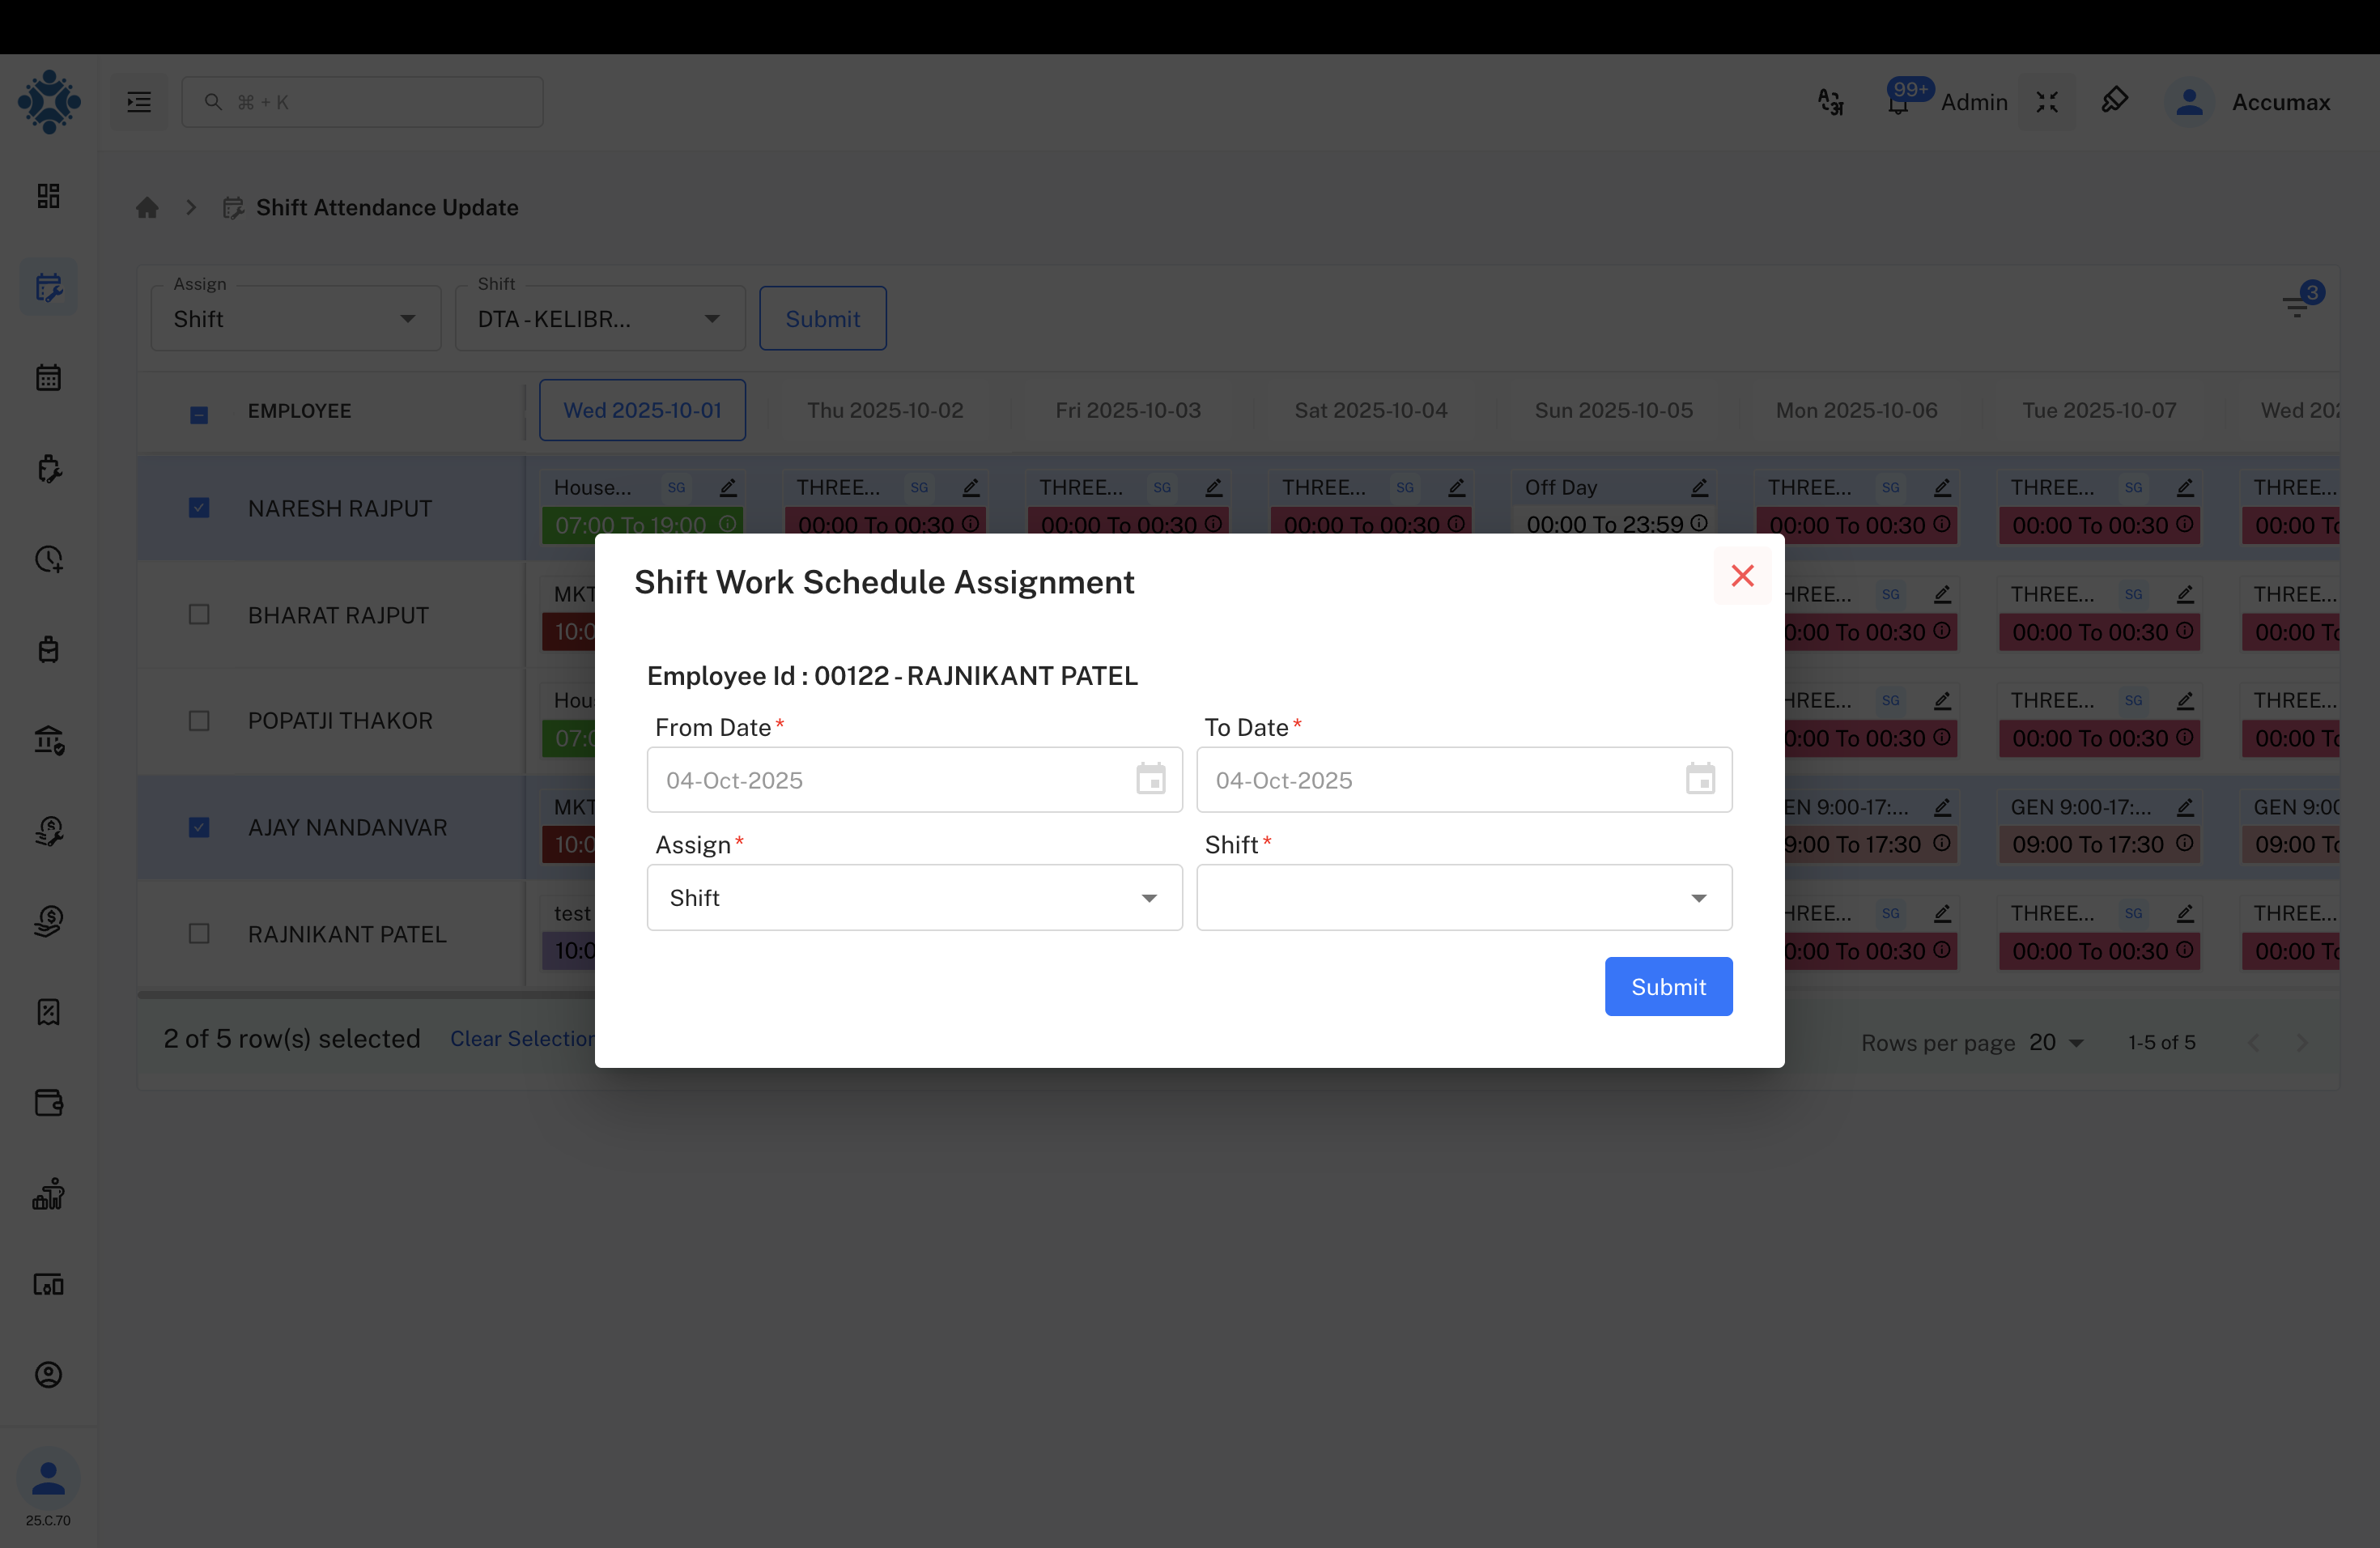Click the collapse fullscreen icon next to Admin
This screenshot has height=1548, width=2380.
2047,101
